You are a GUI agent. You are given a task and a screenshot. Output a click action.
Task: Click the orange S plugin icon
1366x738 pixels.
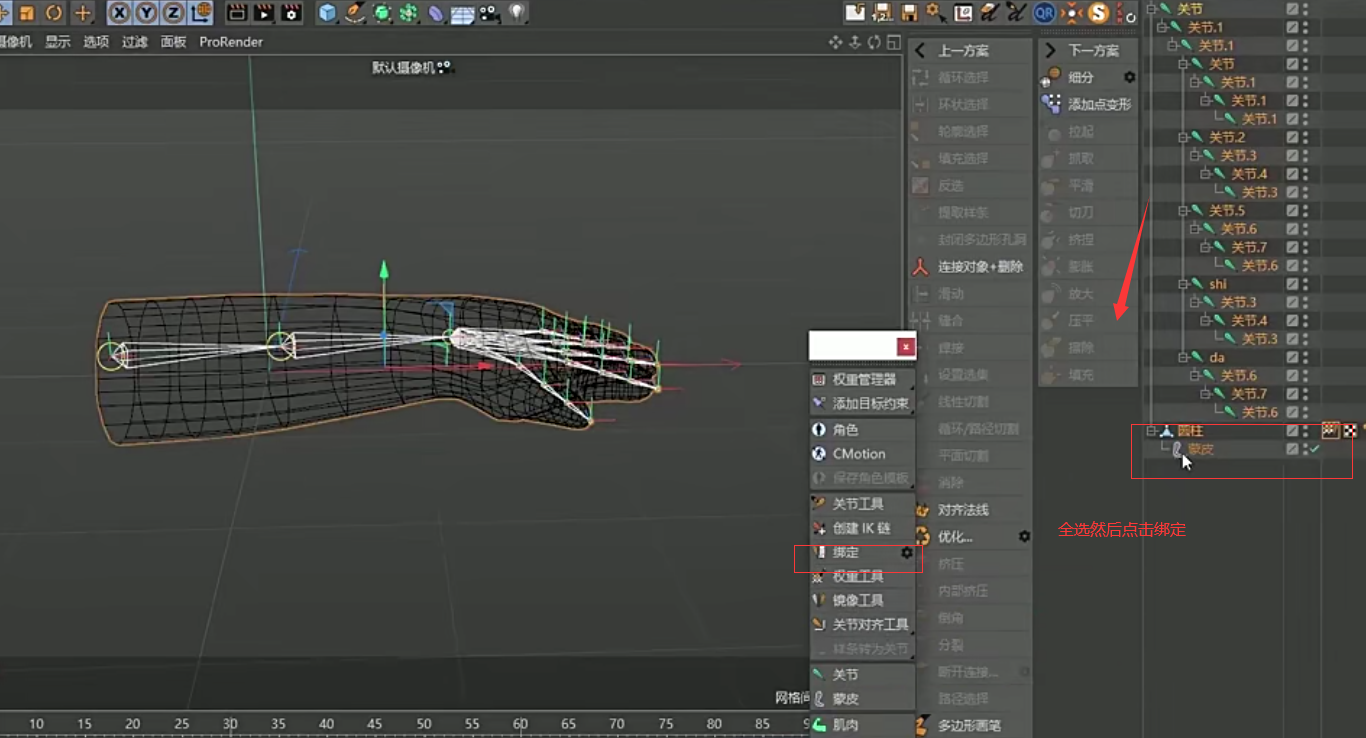pyautogui.click(x=1099, y=13)
